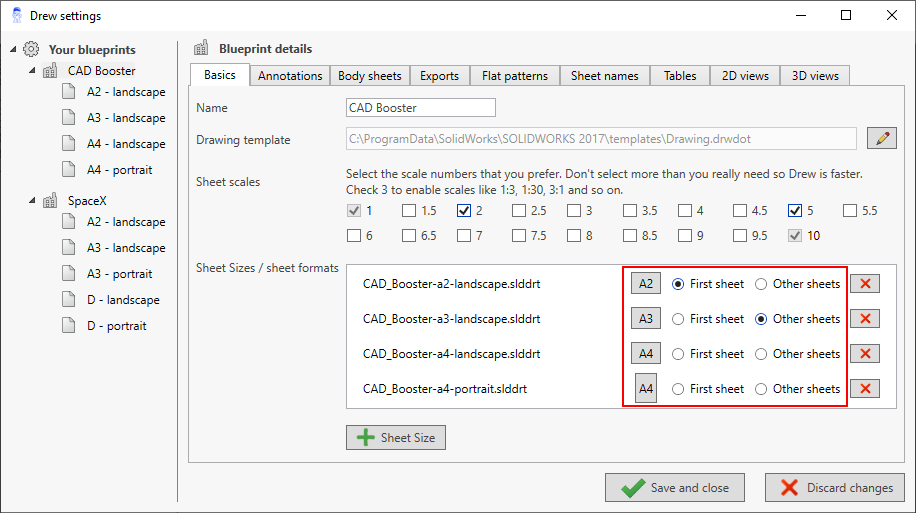This screenshot has width=916, height=513.
Task: Collapse the CAD Booster tree node
Action: point(32,71)
